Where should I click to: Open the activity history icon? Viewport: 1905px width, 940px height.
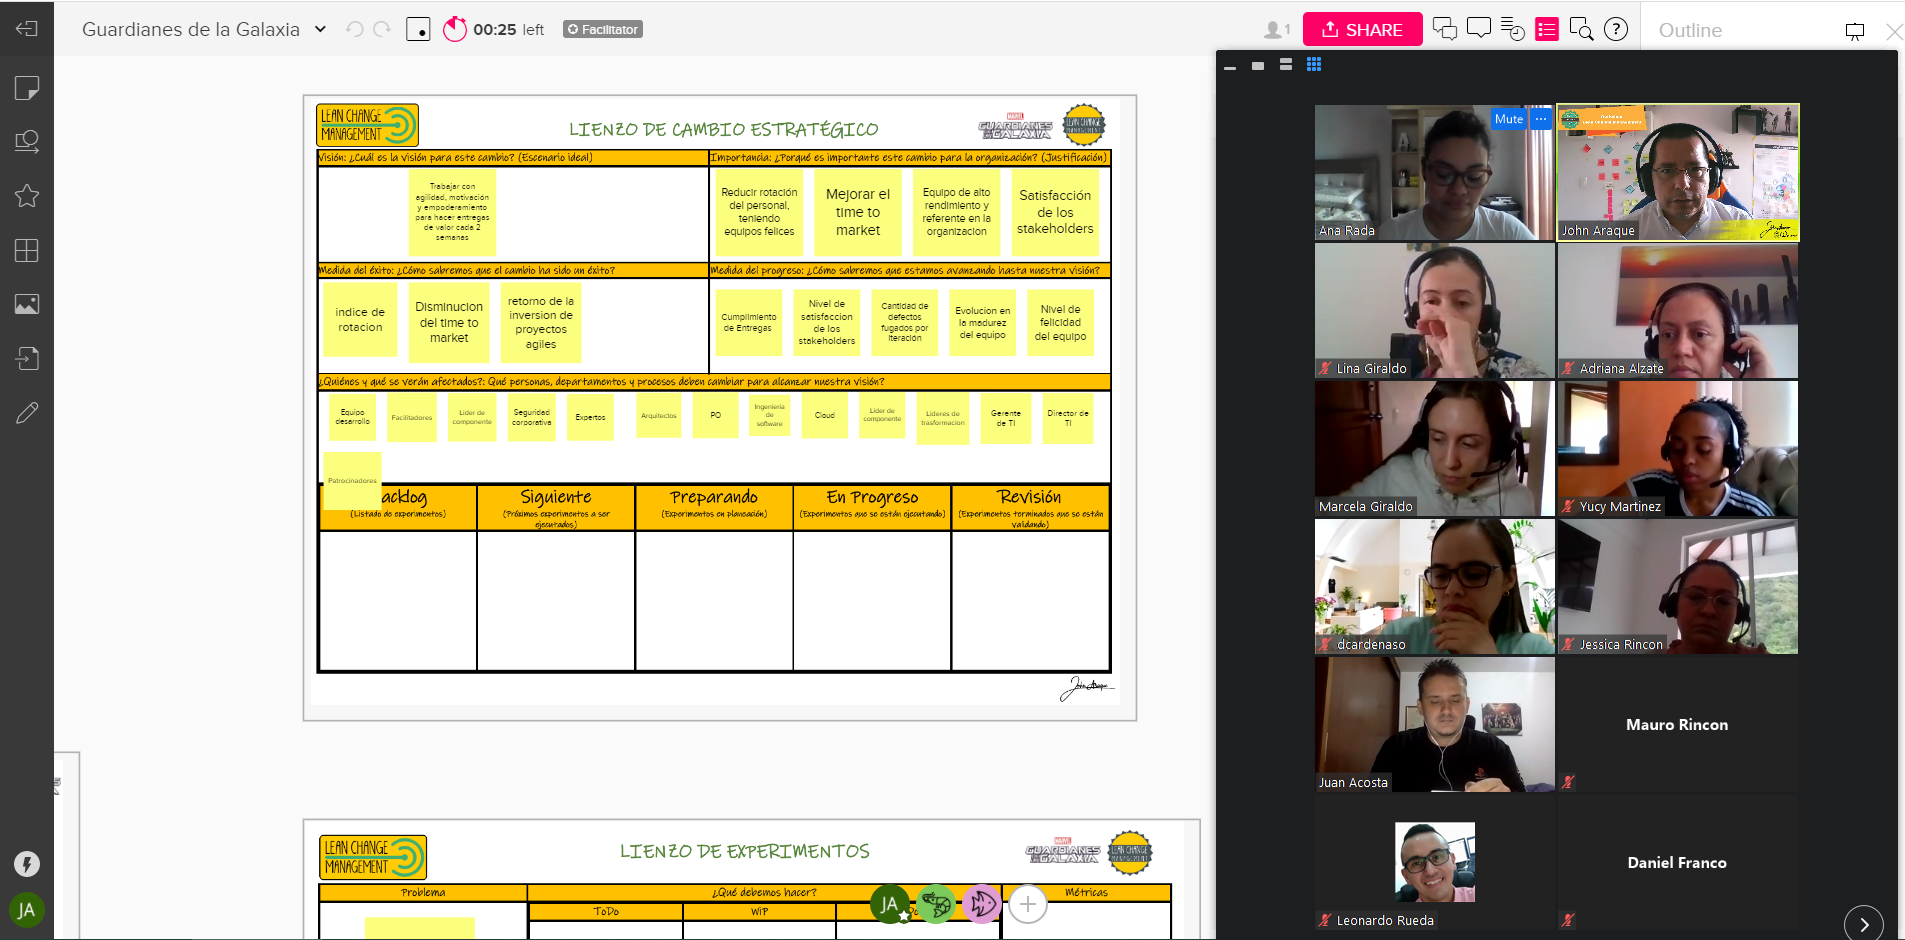1513,29
